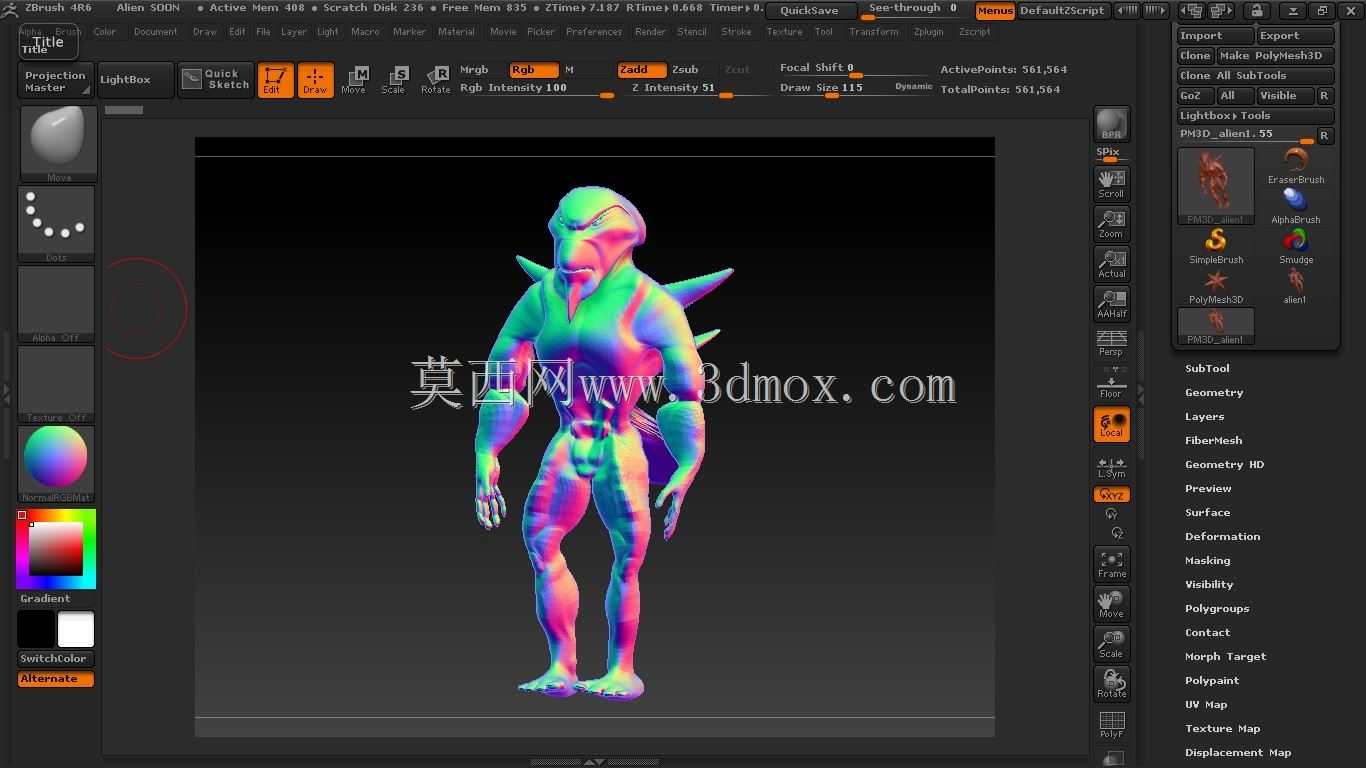The image size is (1366, 768).
Task: Open the Zplugin menu
Action: coord(928,32)
